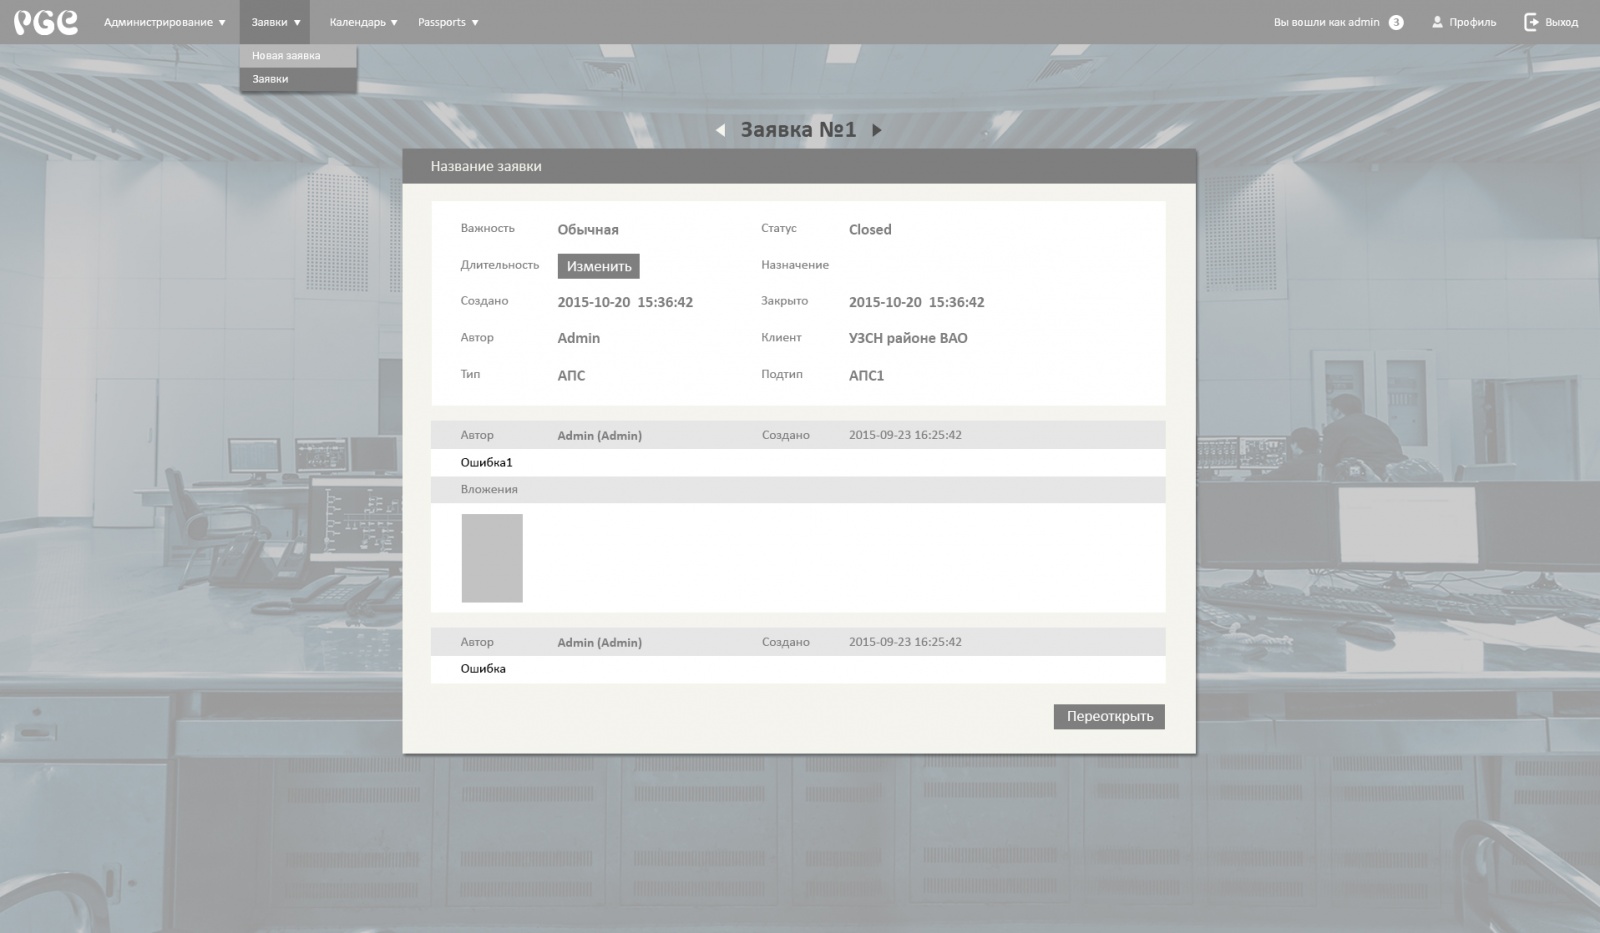Open the gray attachment thumbnail
This screenshot has width=1600, height=933.
pyautogui.click(x=492, y=558)
